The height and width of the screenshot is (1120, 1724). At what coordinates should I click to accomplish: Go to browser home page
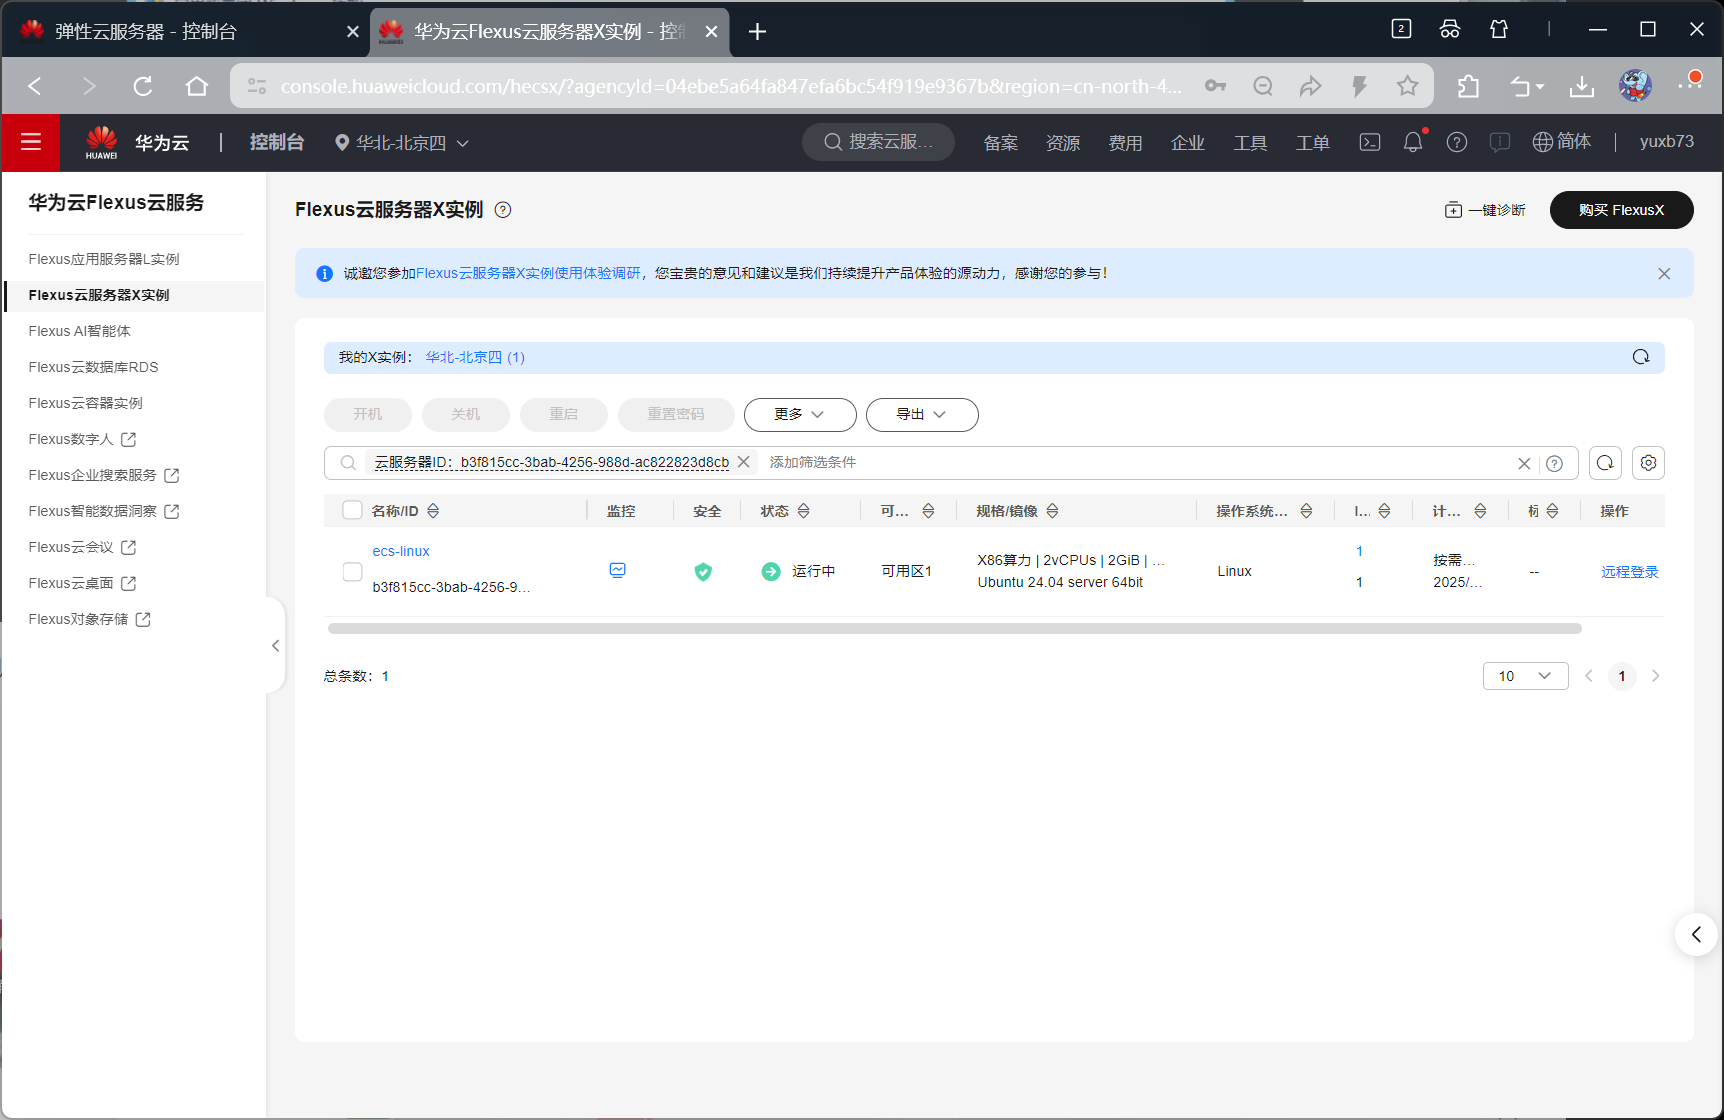click(x=197, y=86)
